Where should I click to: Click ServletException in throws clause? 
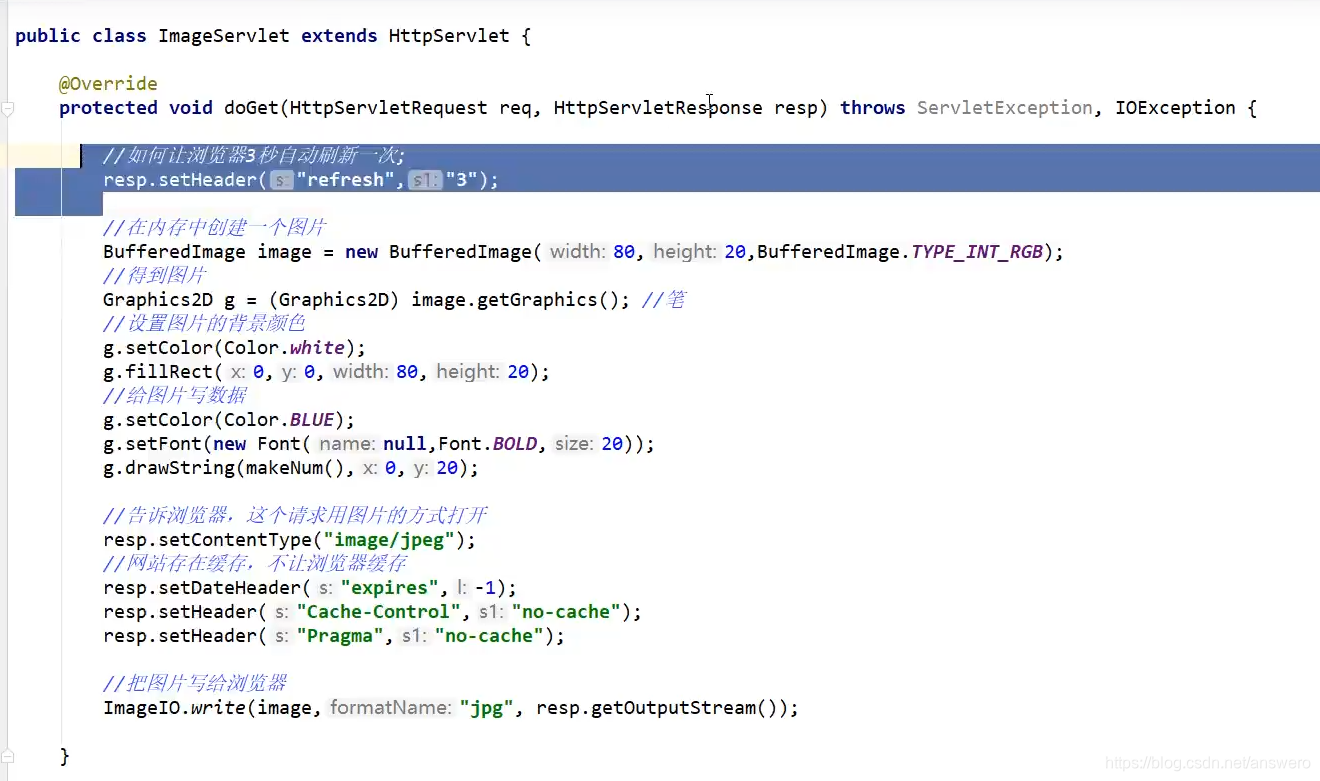point(1005,108)
